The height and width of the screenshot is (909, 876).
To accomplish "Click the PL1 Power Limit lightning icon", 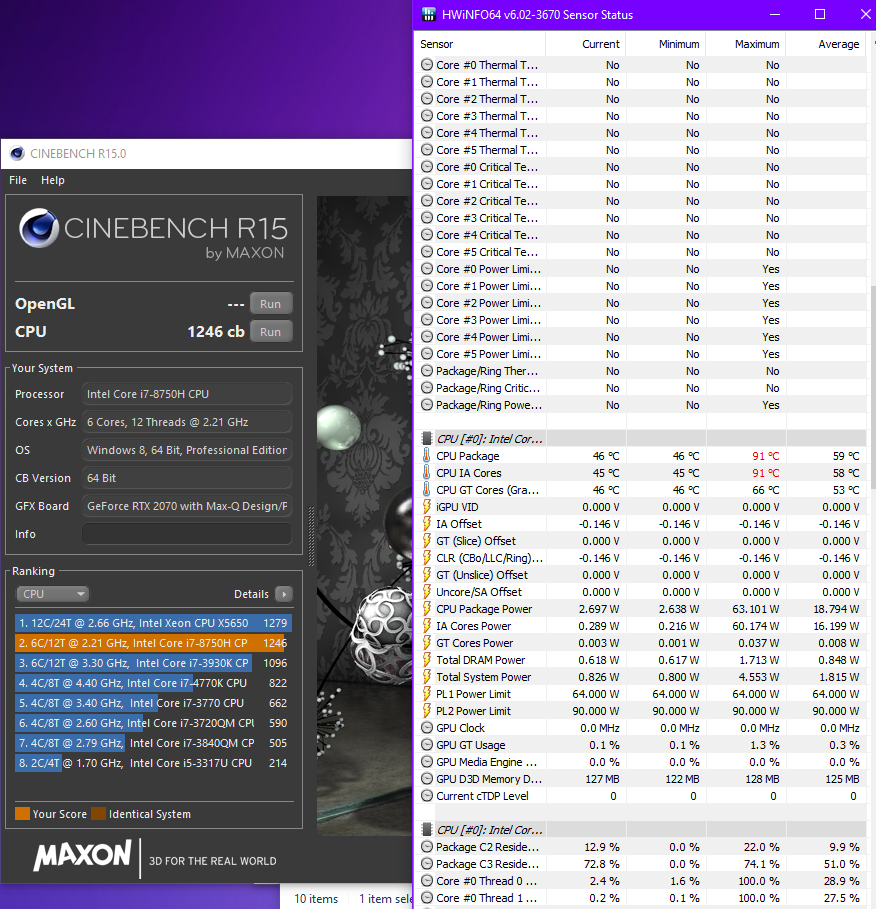I will (427, 694).
